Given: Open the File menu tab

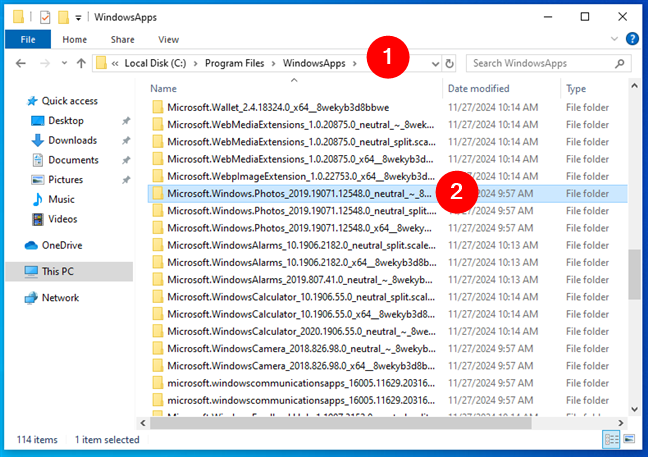Looking at the screenshot, I should click(28, 39).
